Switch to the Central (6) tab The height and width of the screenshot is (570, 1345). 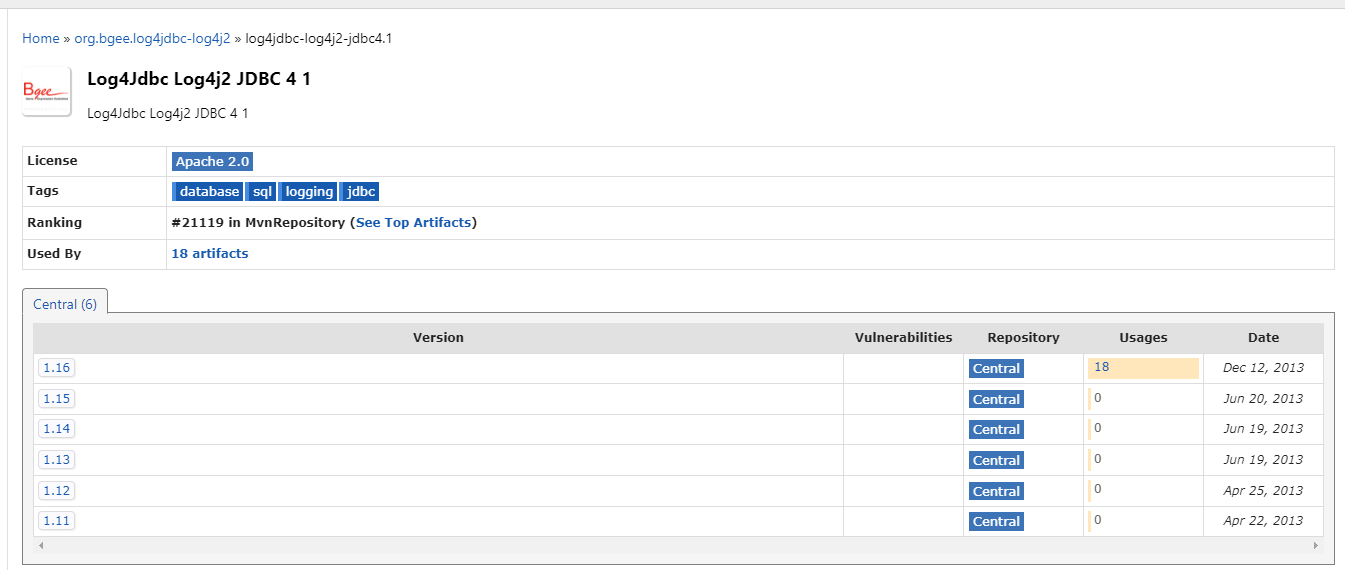[x=65, y=304]
